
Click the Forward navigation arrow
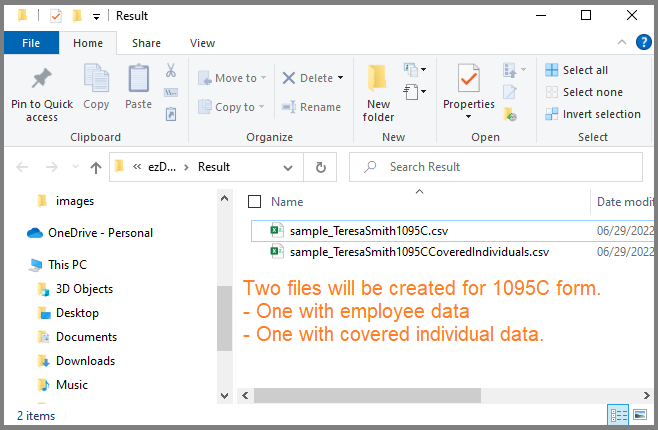tap(52, 167)
